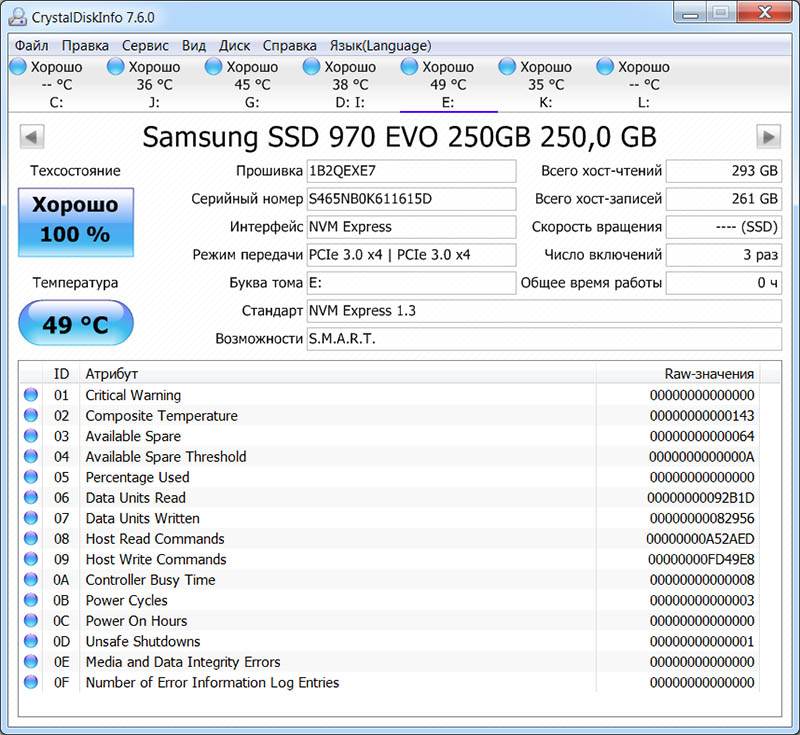Open the Язык(Language) menu

380,46
